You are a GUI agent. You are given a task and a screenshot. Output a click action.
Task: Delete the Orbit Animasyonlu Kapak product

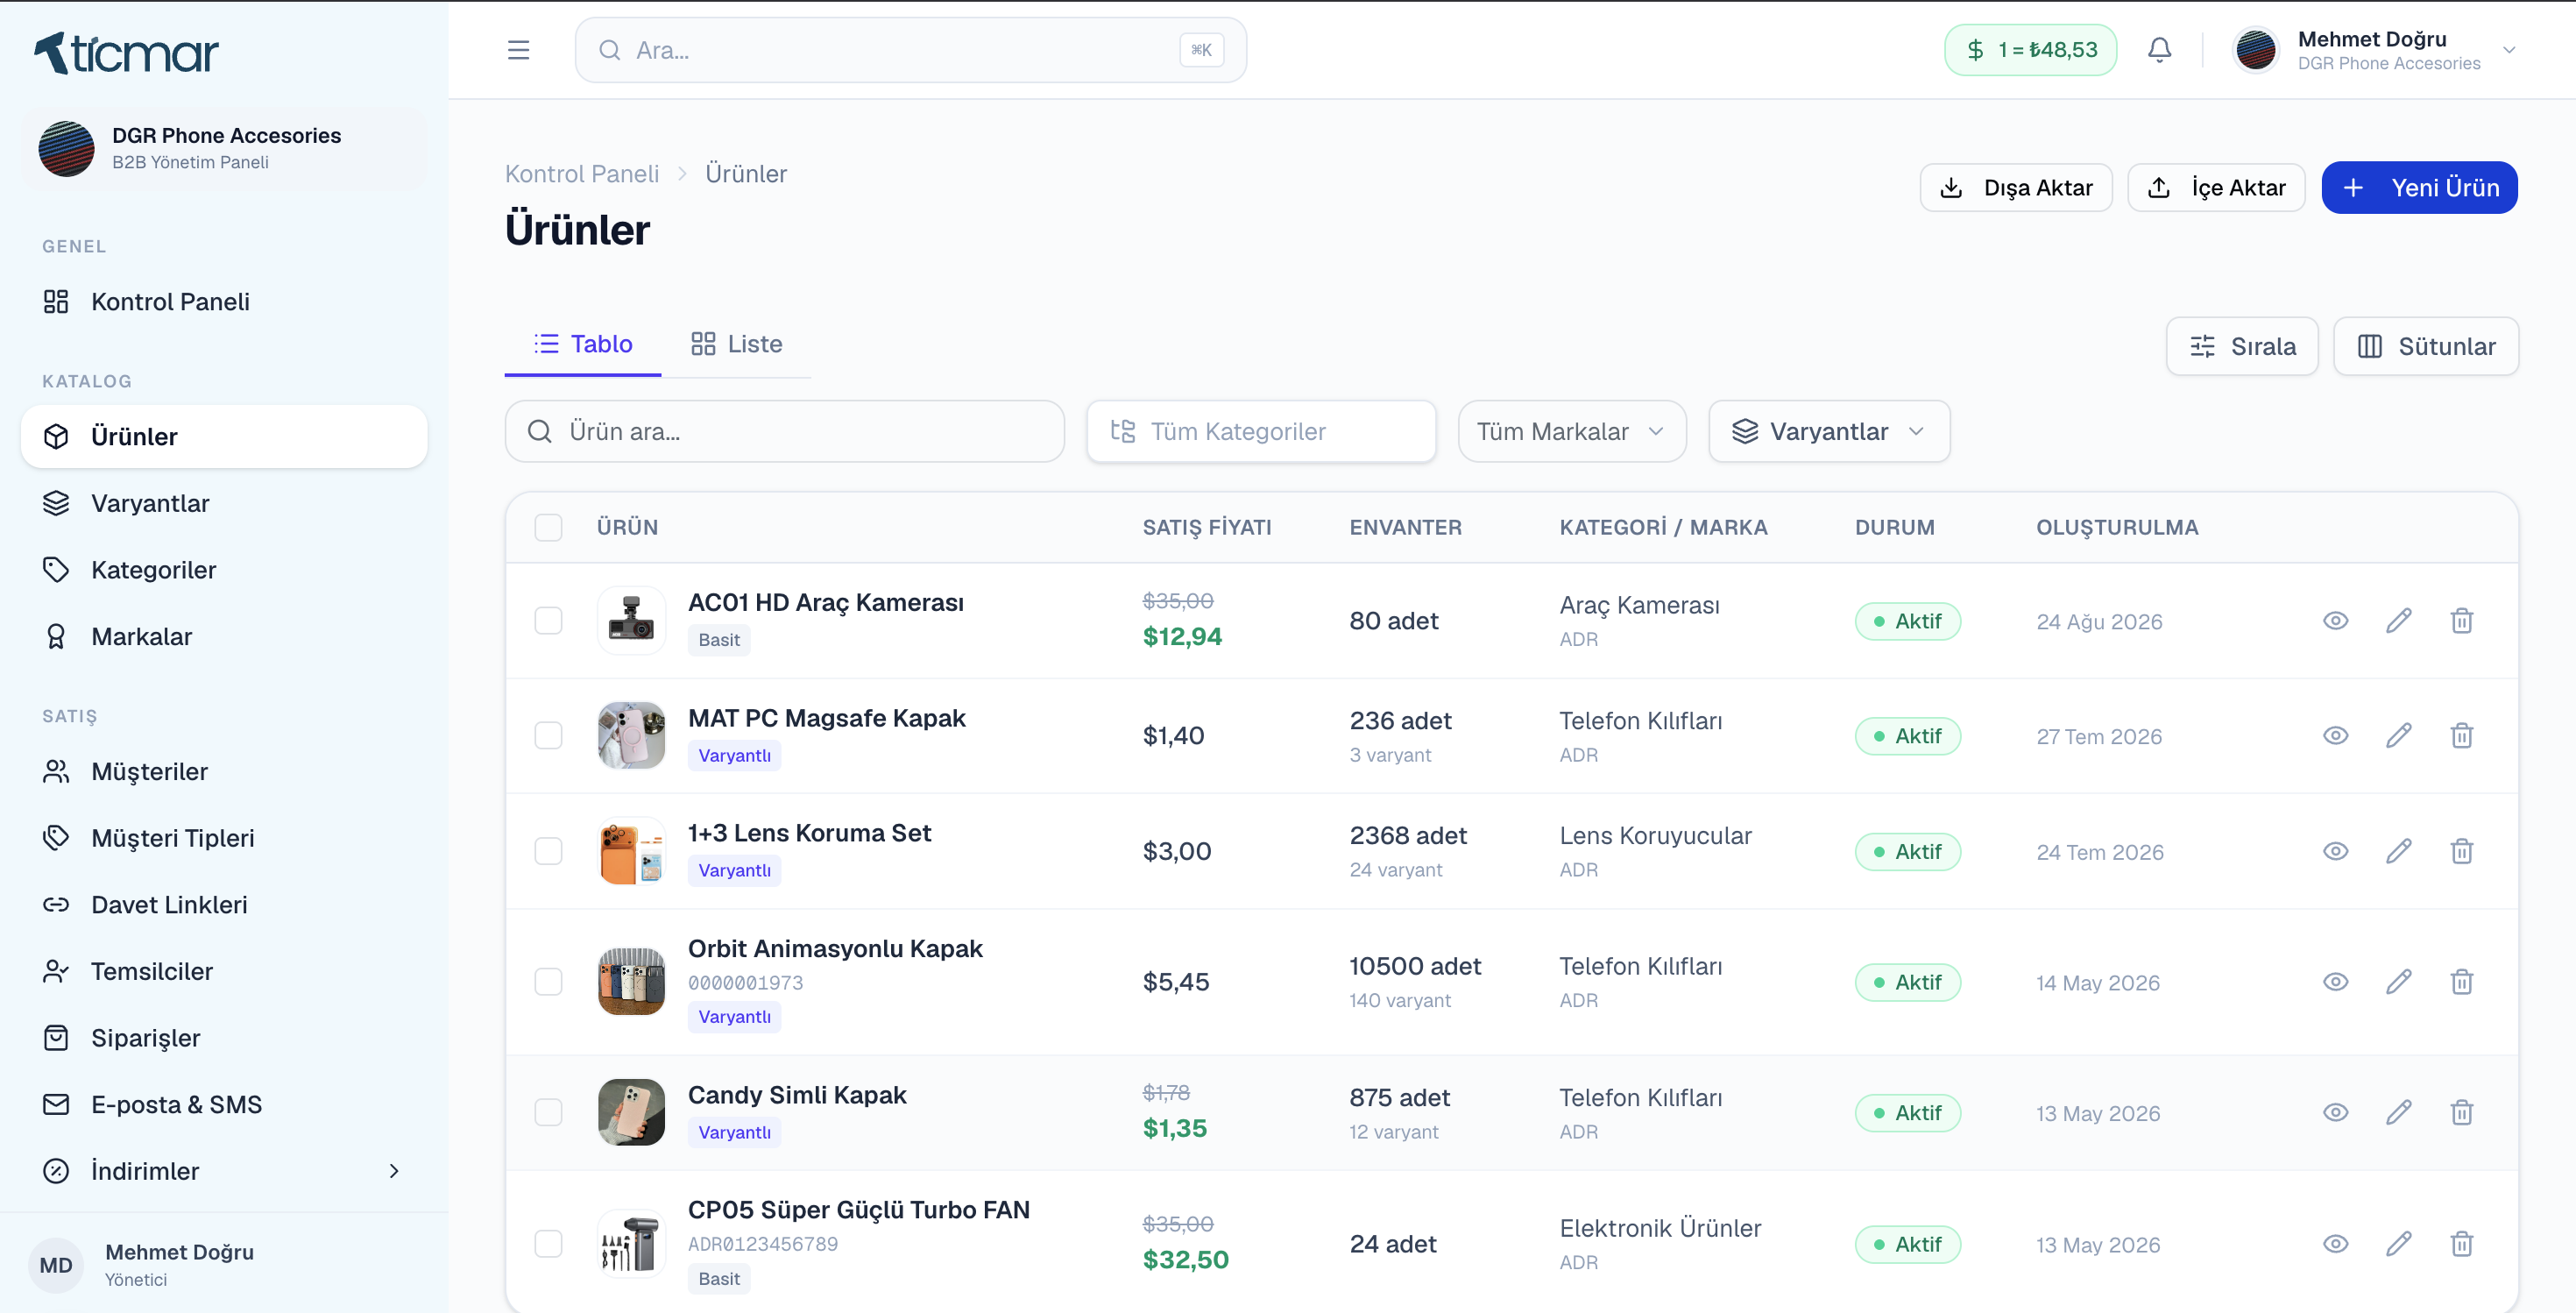2461,982
